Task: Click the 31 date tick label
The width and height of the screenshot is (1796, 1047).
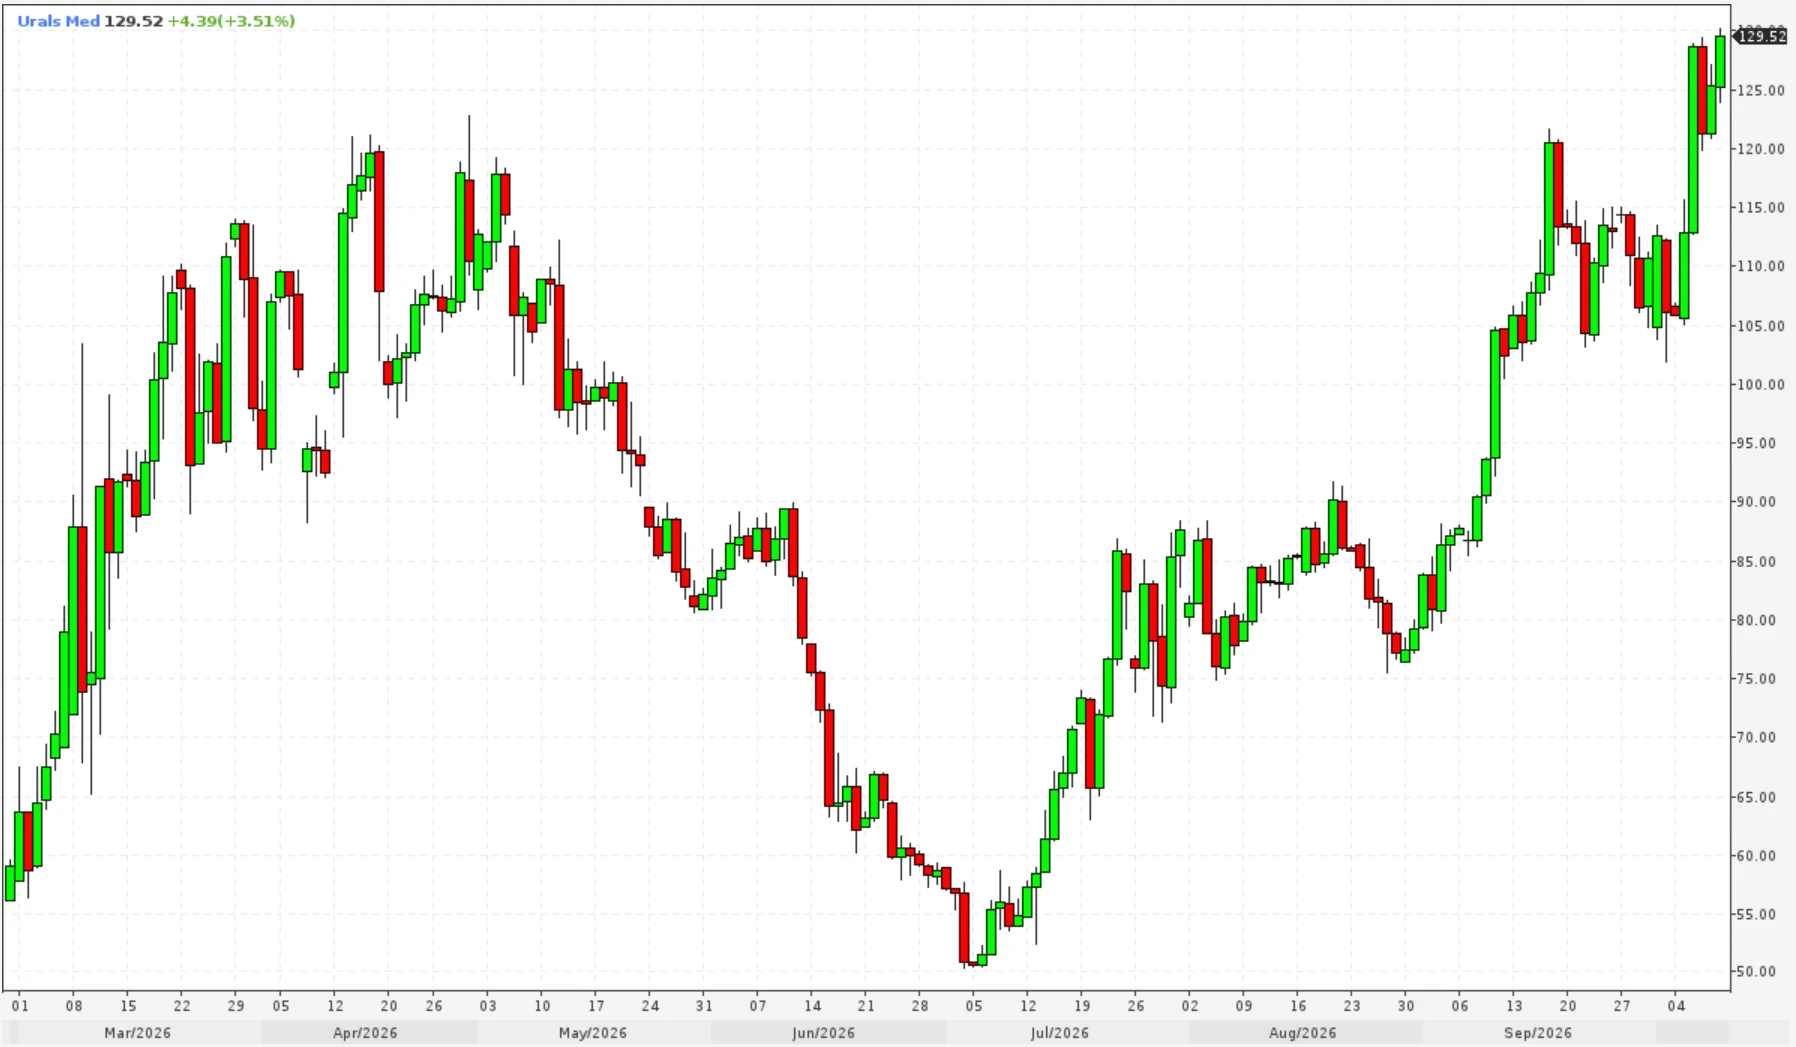Action: click(704, 1006)
